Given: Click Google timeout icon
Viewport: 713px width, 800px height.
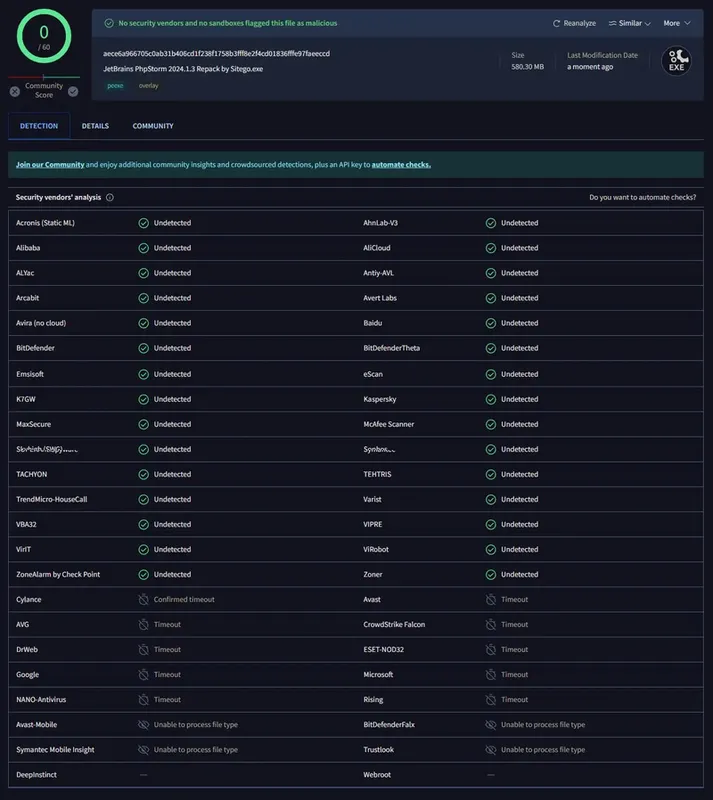Looking at the screenshot, I should (143, 674).
